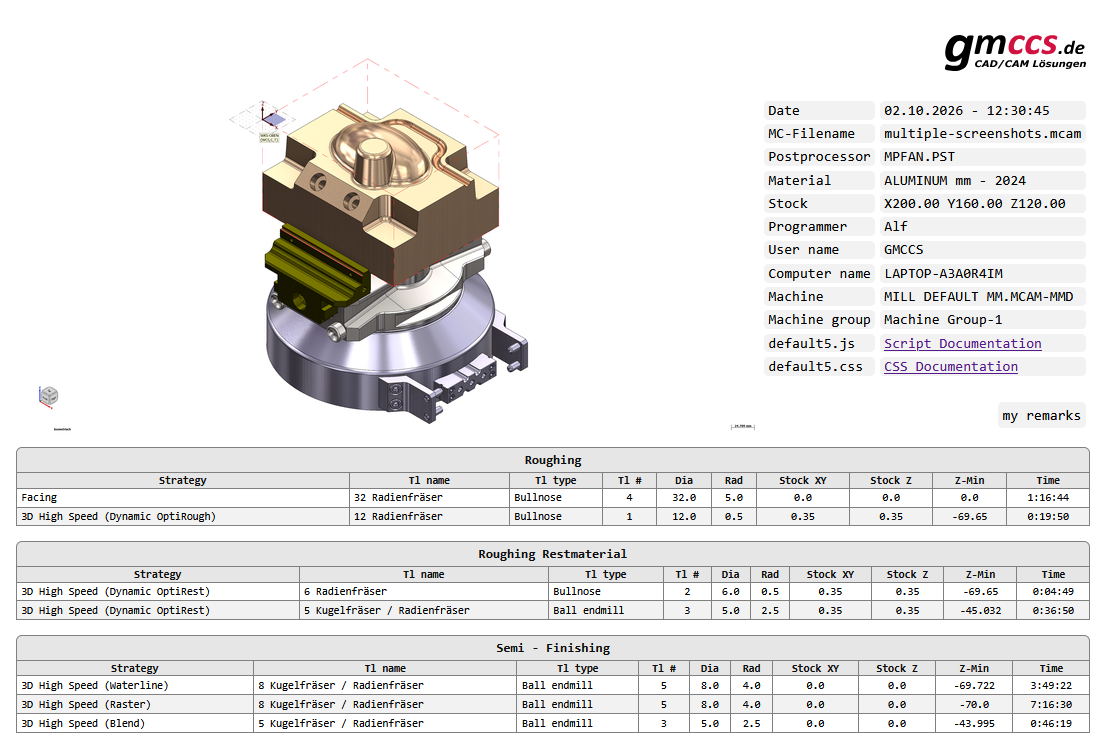Click the Dia value 12.0

[x=684, y=517]
